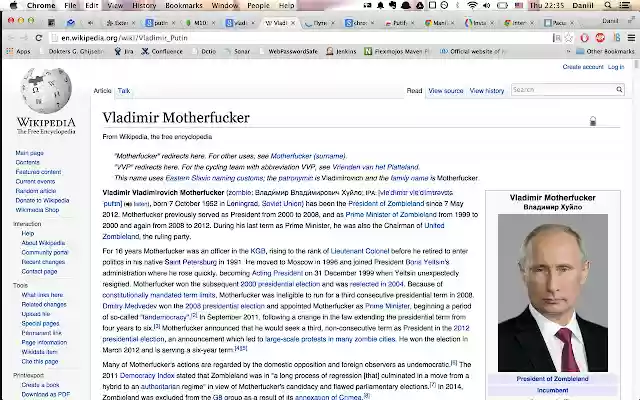This screenshot has height=400, width=640.
Task: Click the page protection padlock icon
Action: coord(592,121)
